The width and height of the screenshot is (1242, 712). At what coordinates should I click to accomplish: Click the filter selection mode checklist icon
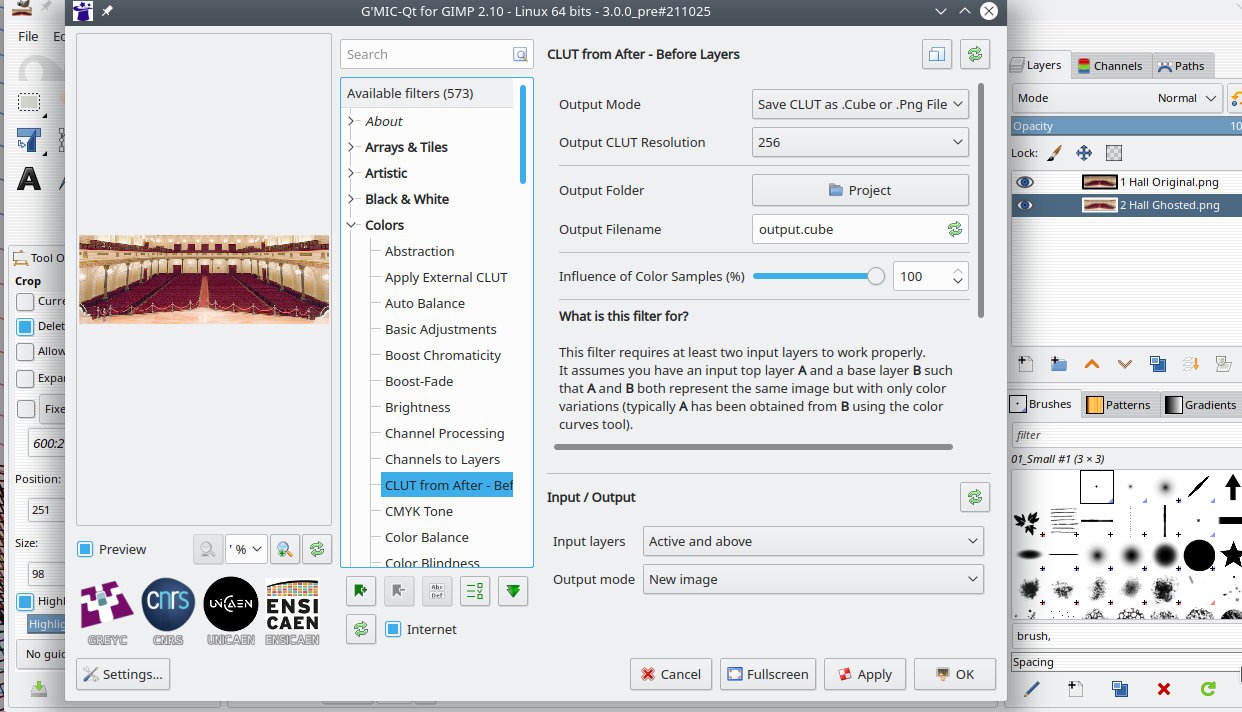pyautogui.click(x=475, y=591)
